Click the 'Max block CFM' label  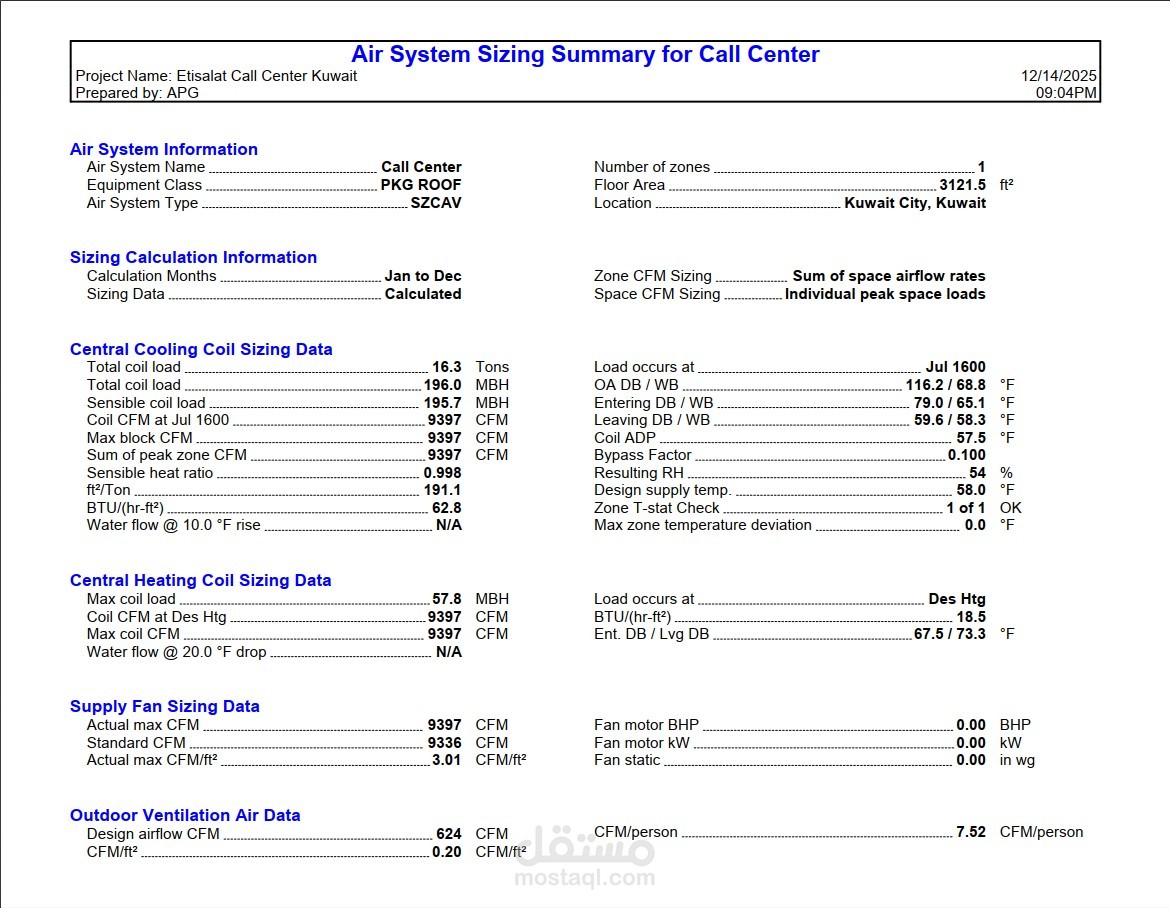pos(140,438)
